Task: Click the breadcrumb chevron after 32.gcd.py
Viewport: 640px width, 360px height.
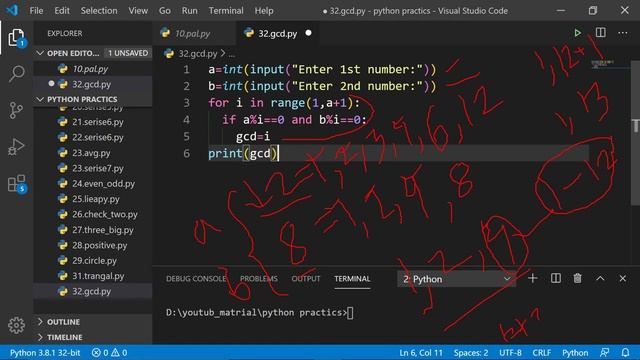Action: point(223,53)
